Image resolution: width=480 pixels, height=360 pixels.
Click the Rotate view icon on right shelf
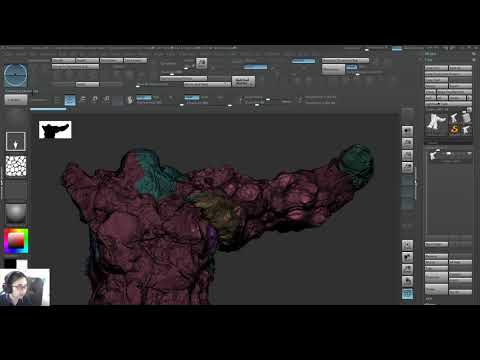pyautogui.click(x=407, y=282)
